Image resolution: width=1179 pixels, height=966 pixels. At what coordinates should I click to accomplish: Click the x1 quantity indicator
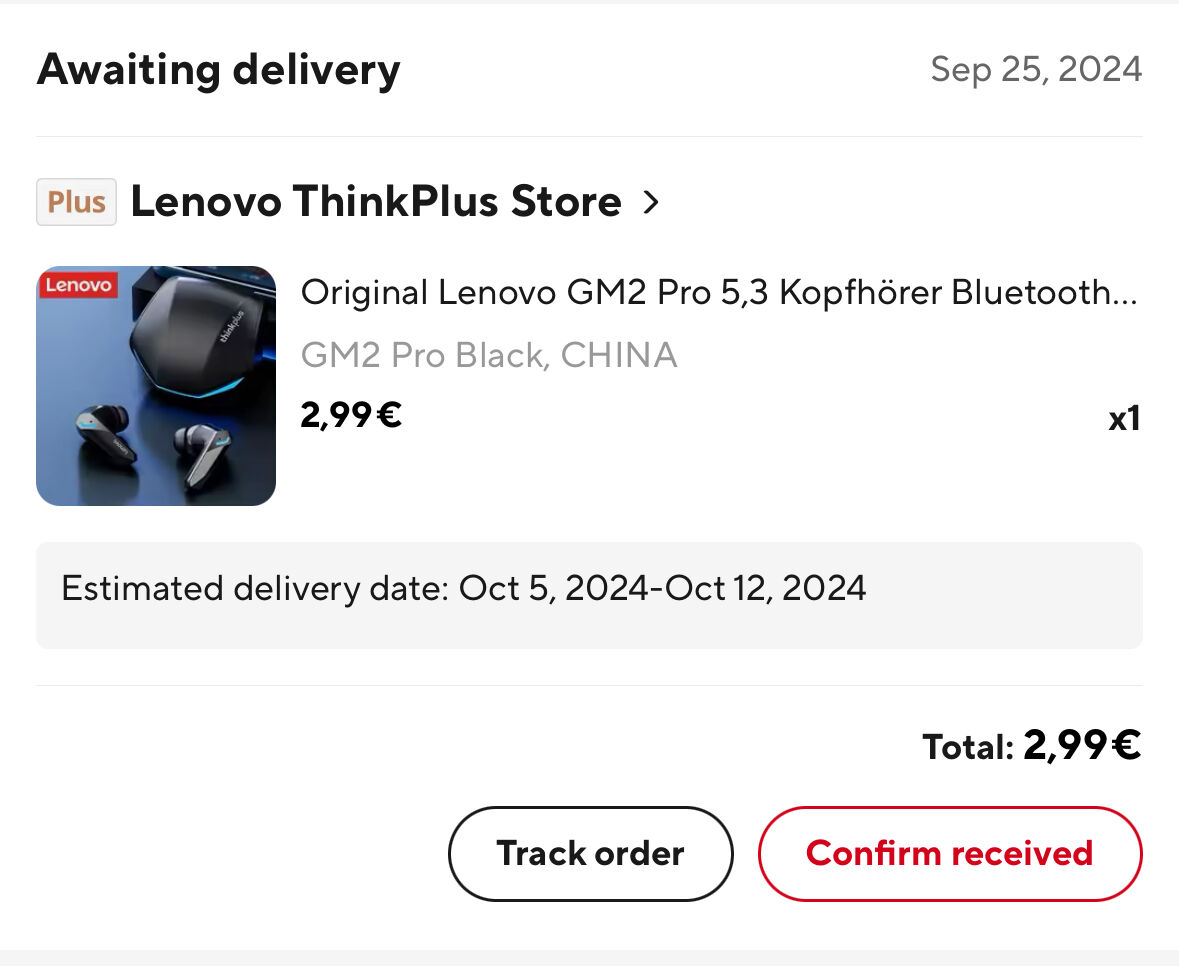click(x=1124, y=418)
